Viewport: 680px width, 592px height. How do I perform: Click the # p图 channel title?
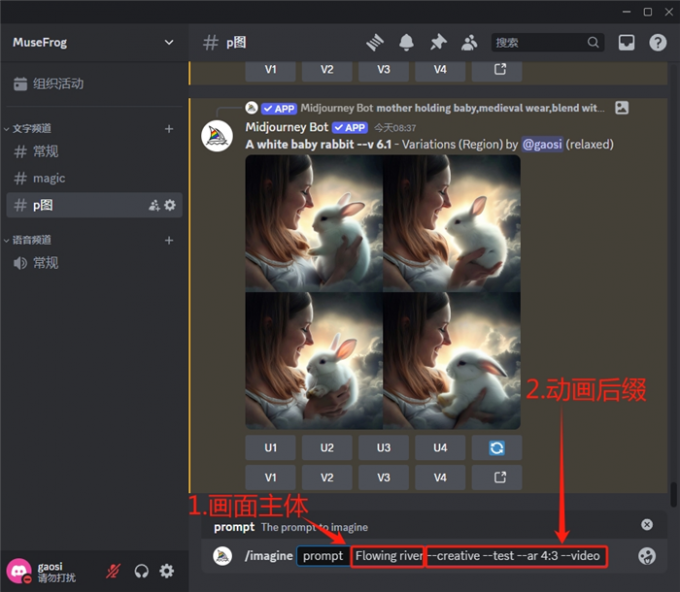225,43
